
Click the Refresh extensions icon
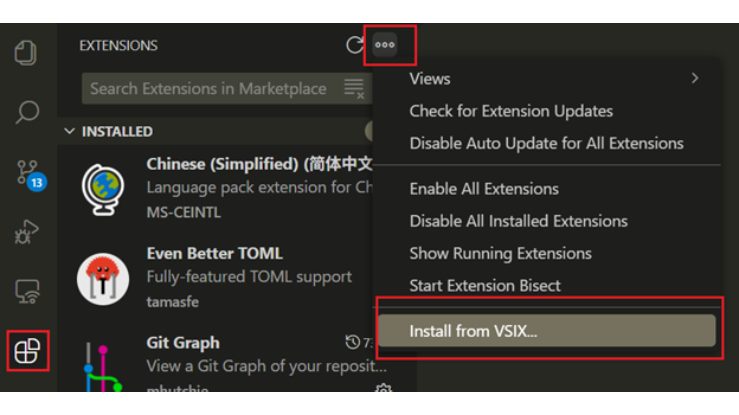(x=354, y=45)
